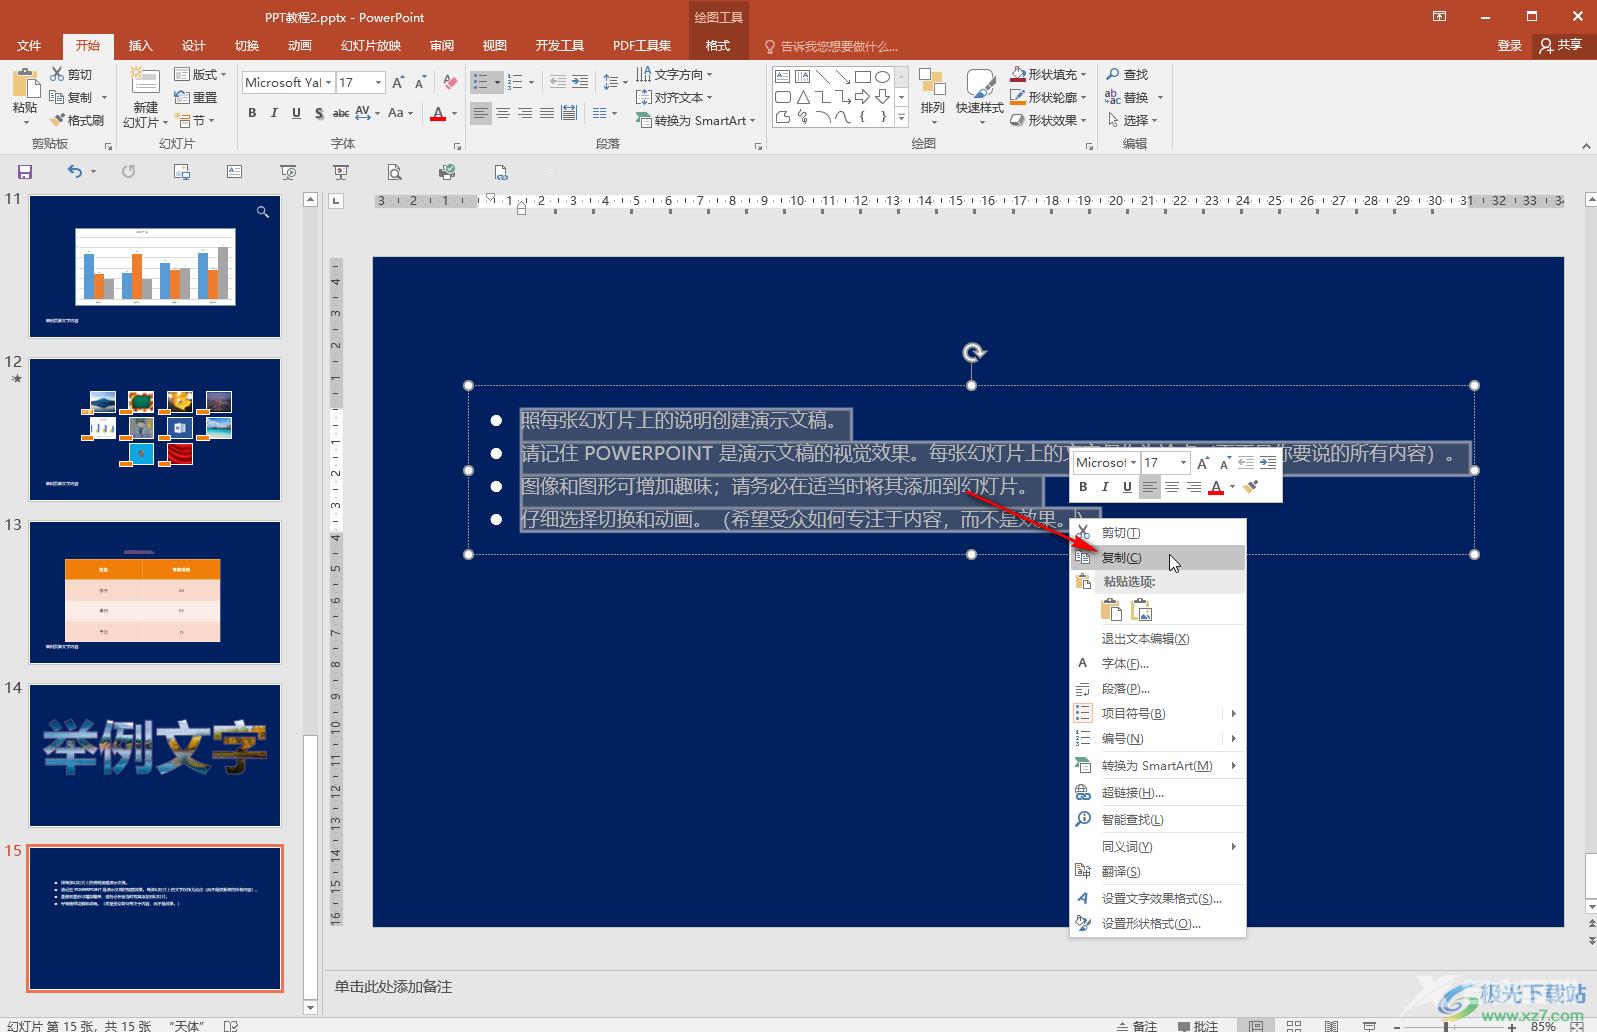Expand the Layout (版式) dropdown

coord(200,74)
